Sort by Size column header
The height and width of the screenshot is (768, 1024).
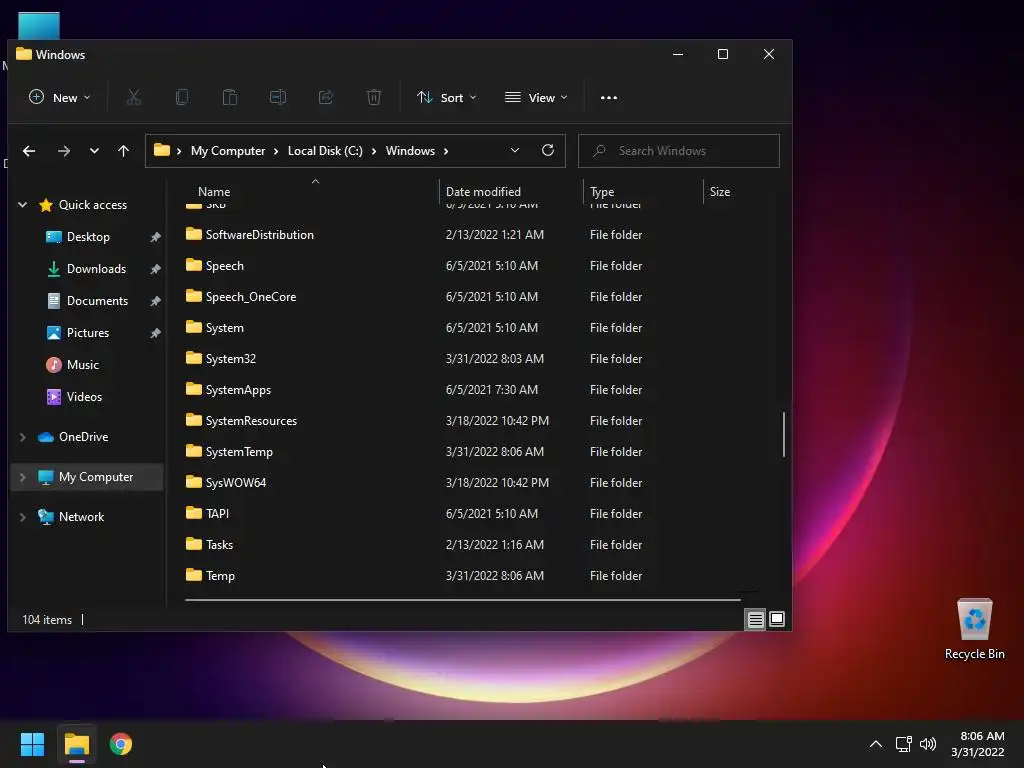click(x=720, y=191)
